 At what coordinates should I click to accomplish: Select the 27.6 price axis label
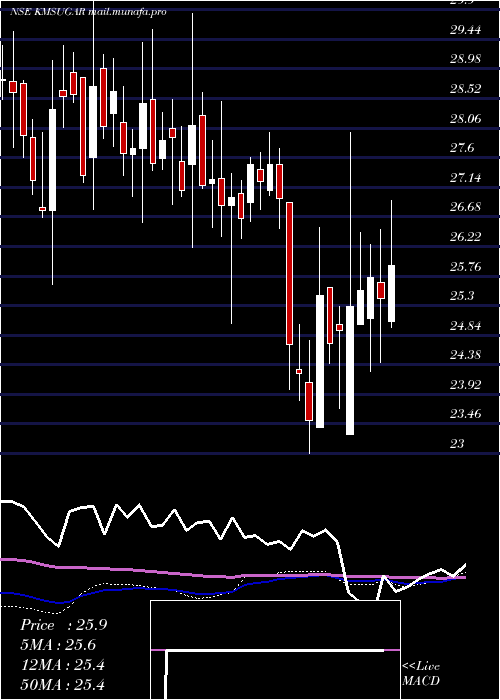pos(462,148)
